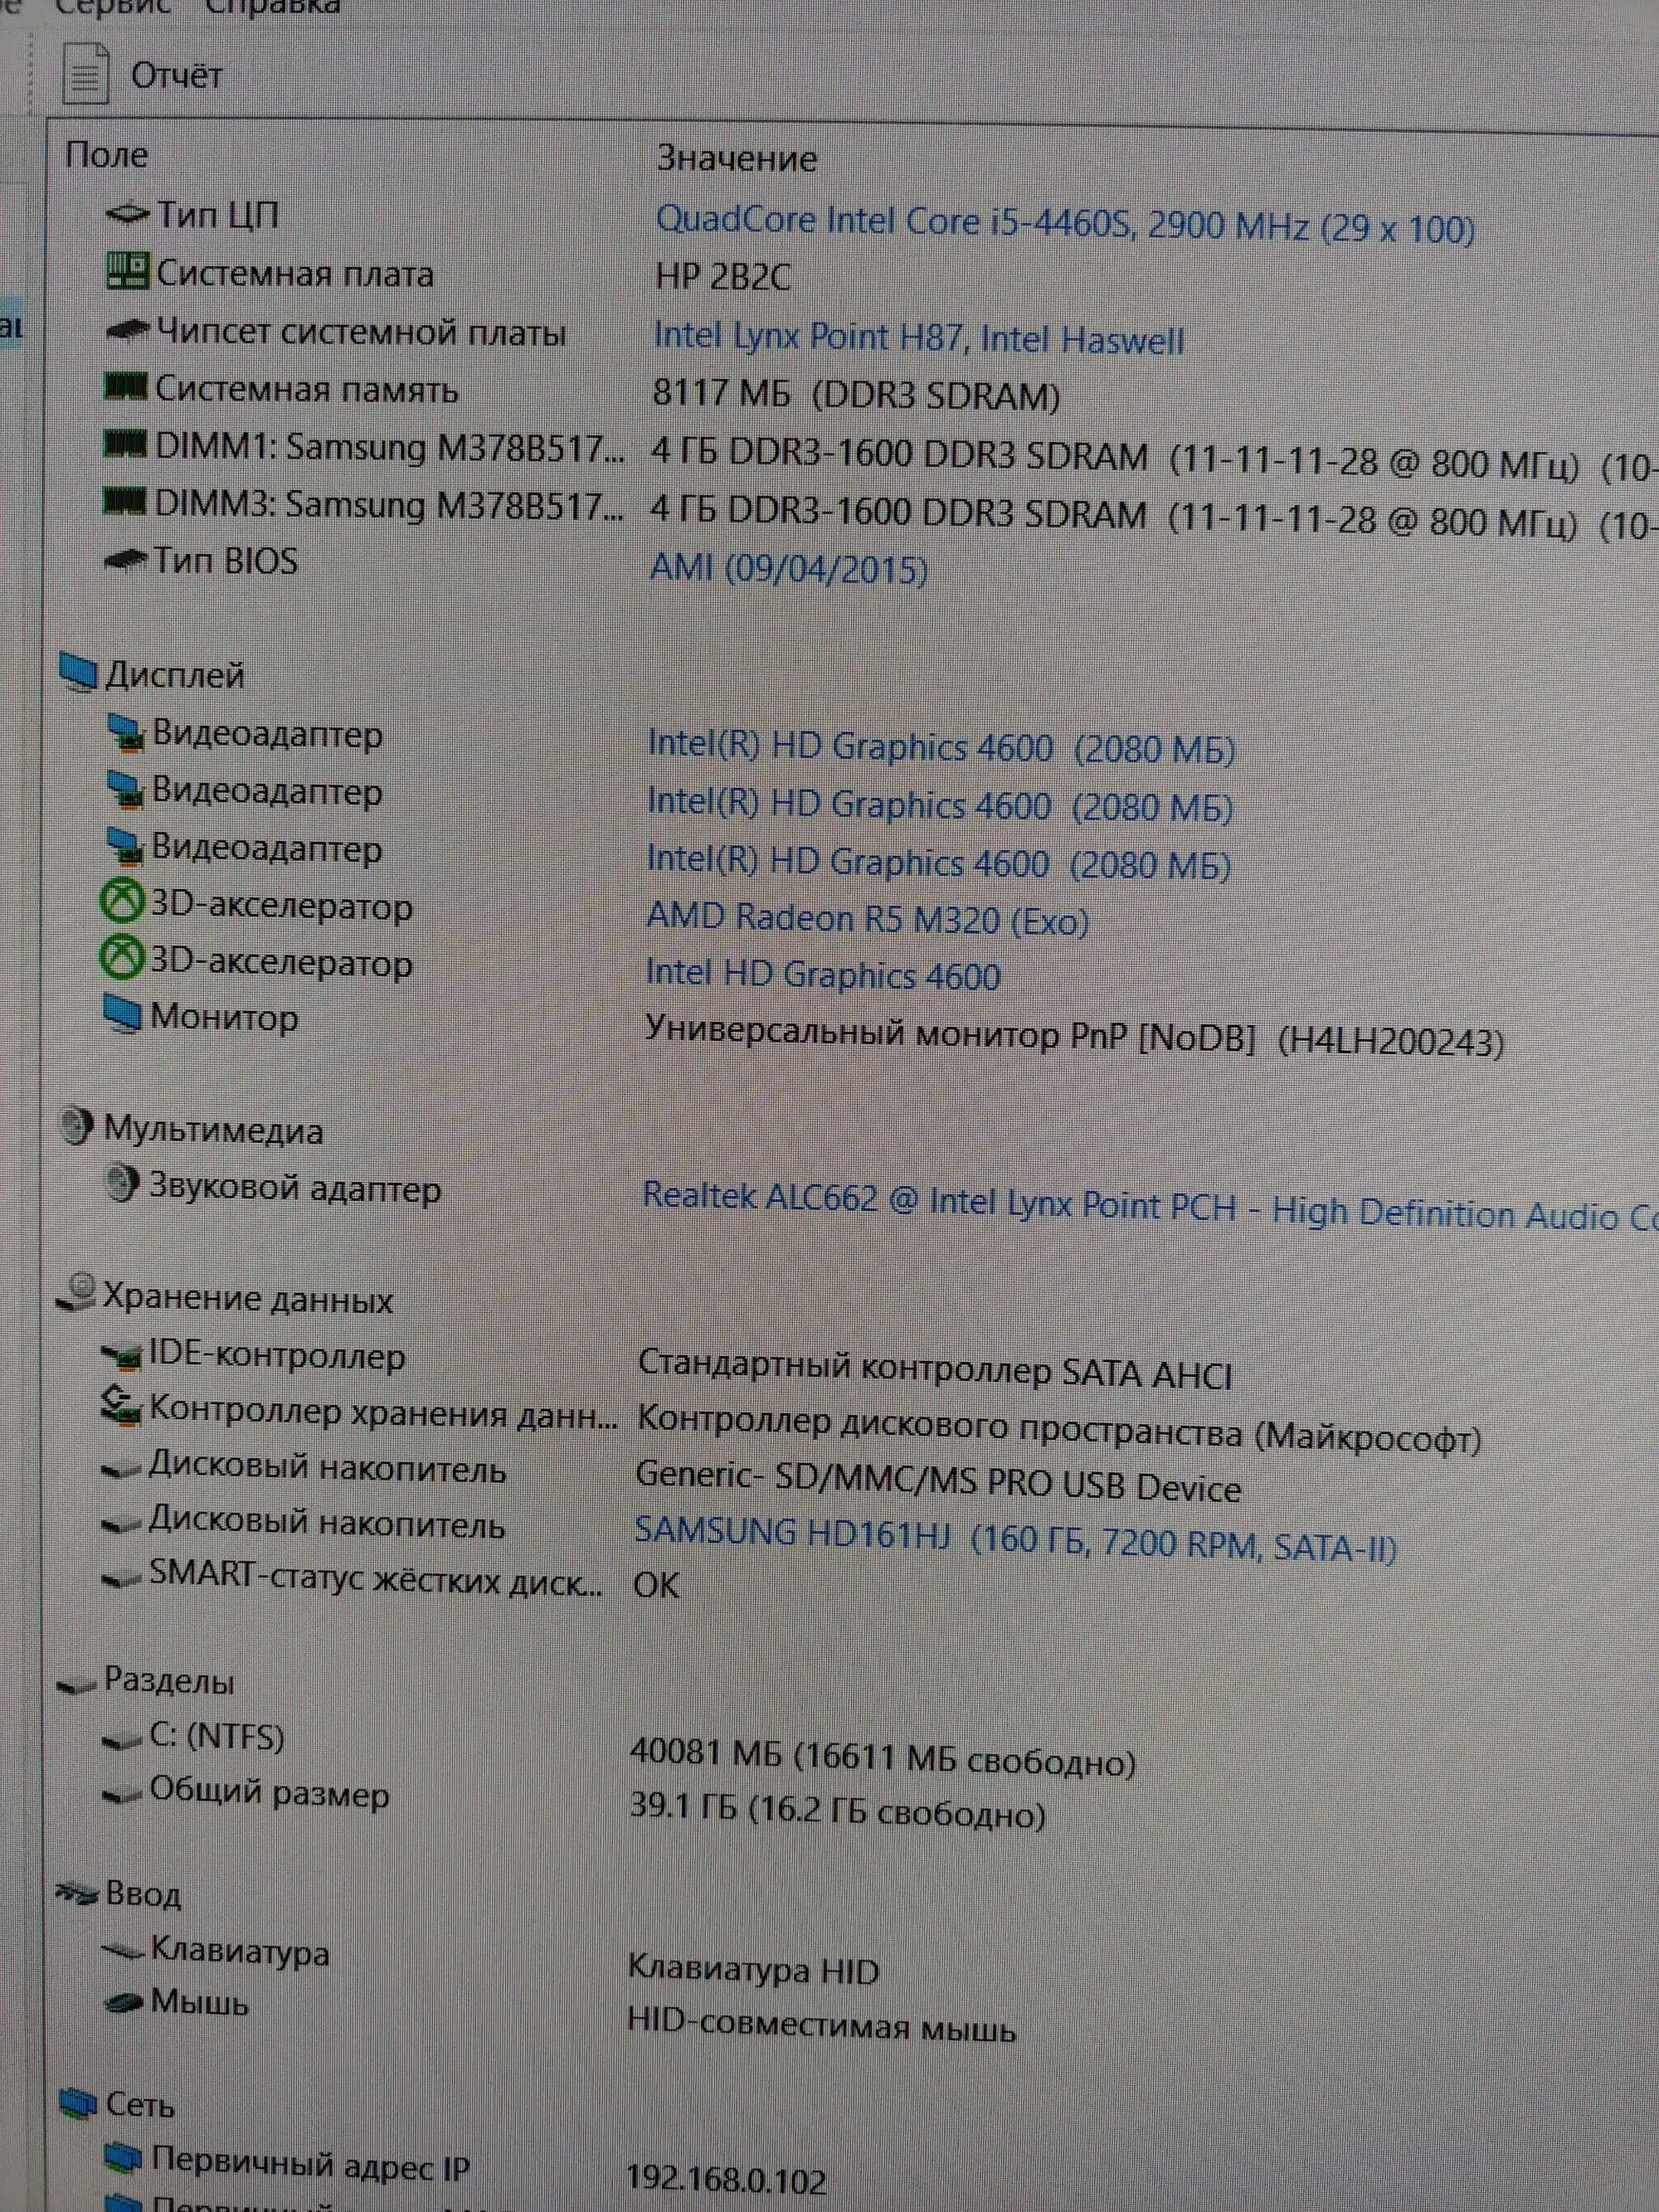Select the Generic- SD/MMC/MS PRO USB Device value

click(938, 1481)
